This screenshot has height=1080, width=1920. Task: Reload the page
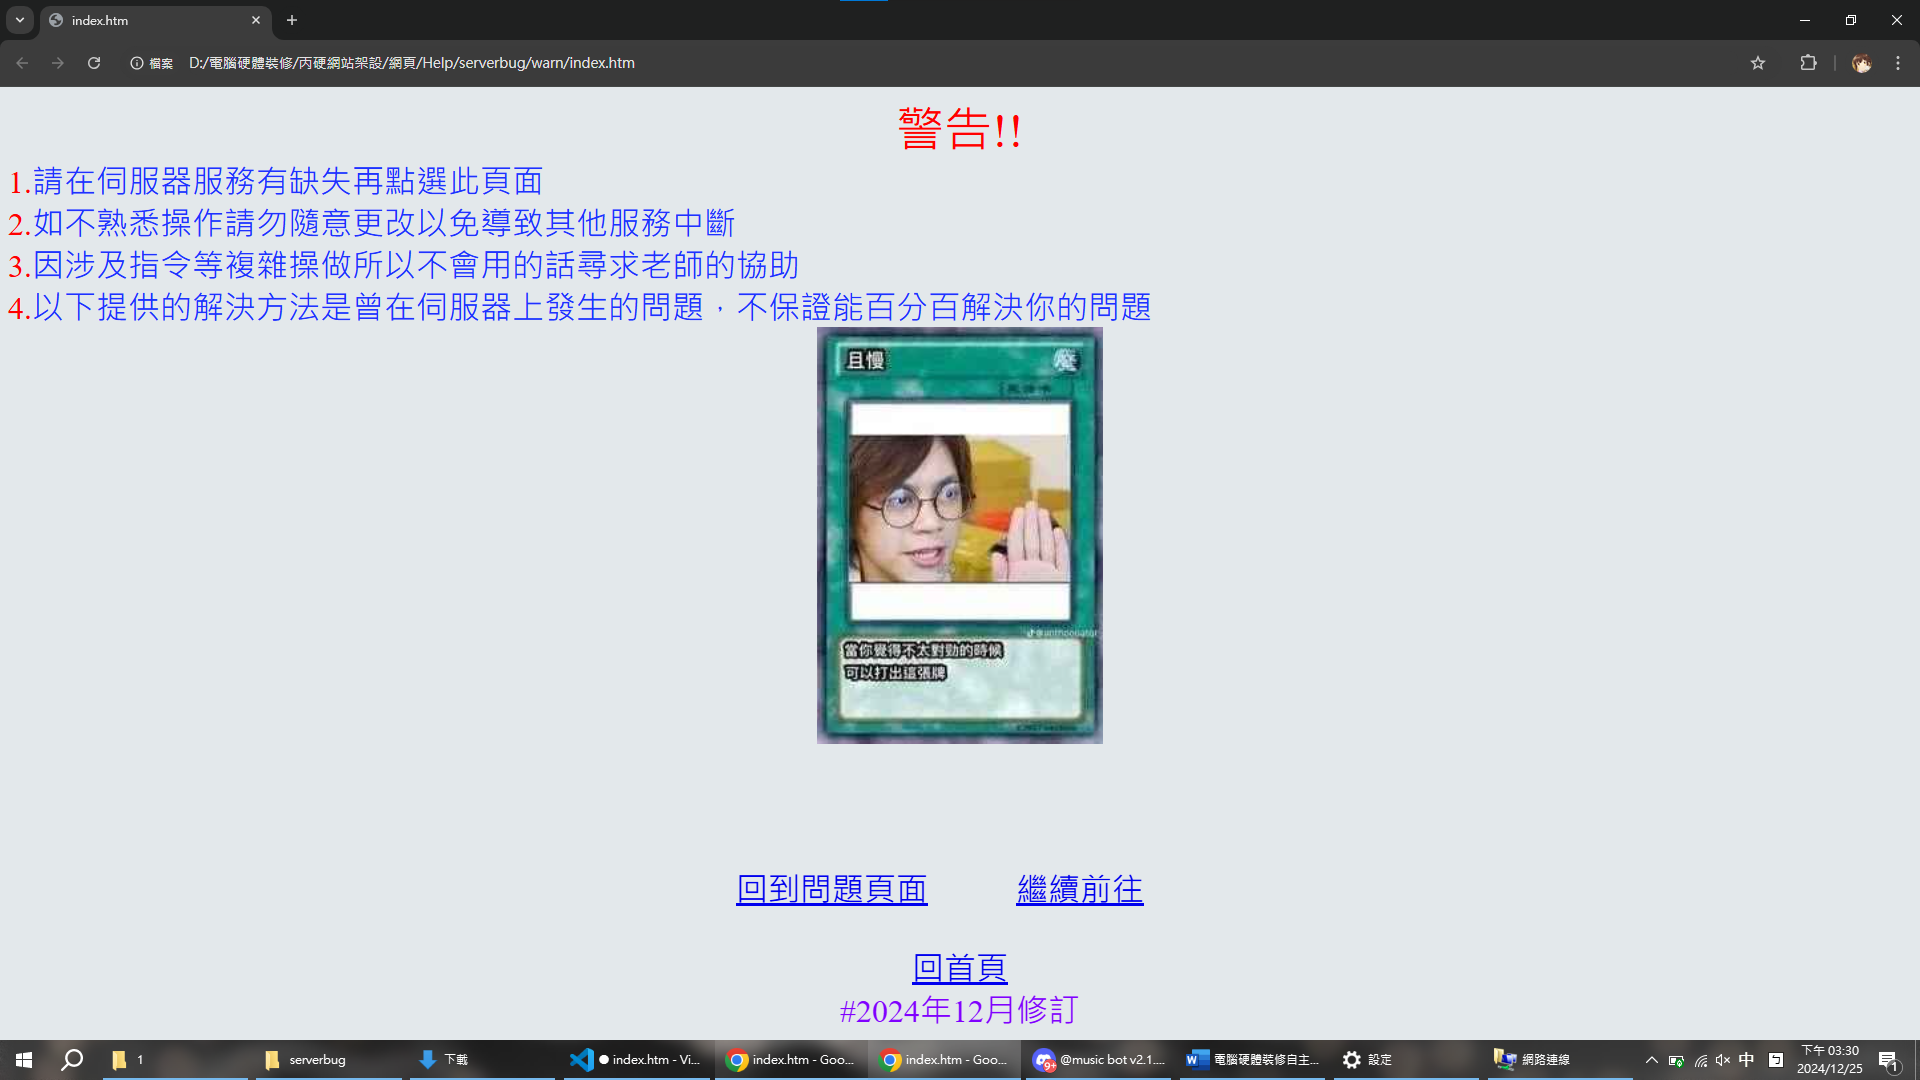click(x=94, y=63)
